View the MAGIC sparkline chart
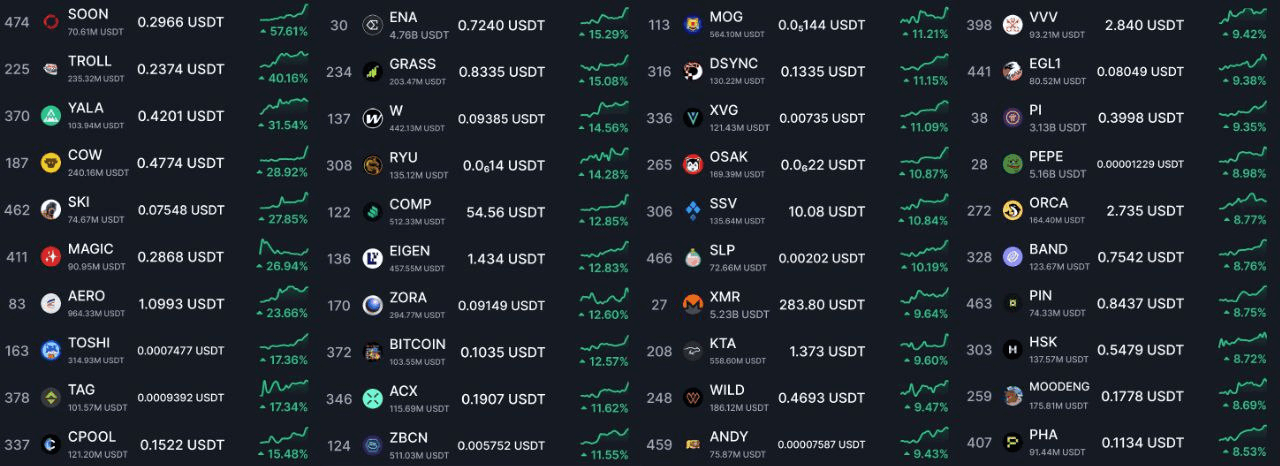This screenshot has height=466, width=1280. [284, 247]
